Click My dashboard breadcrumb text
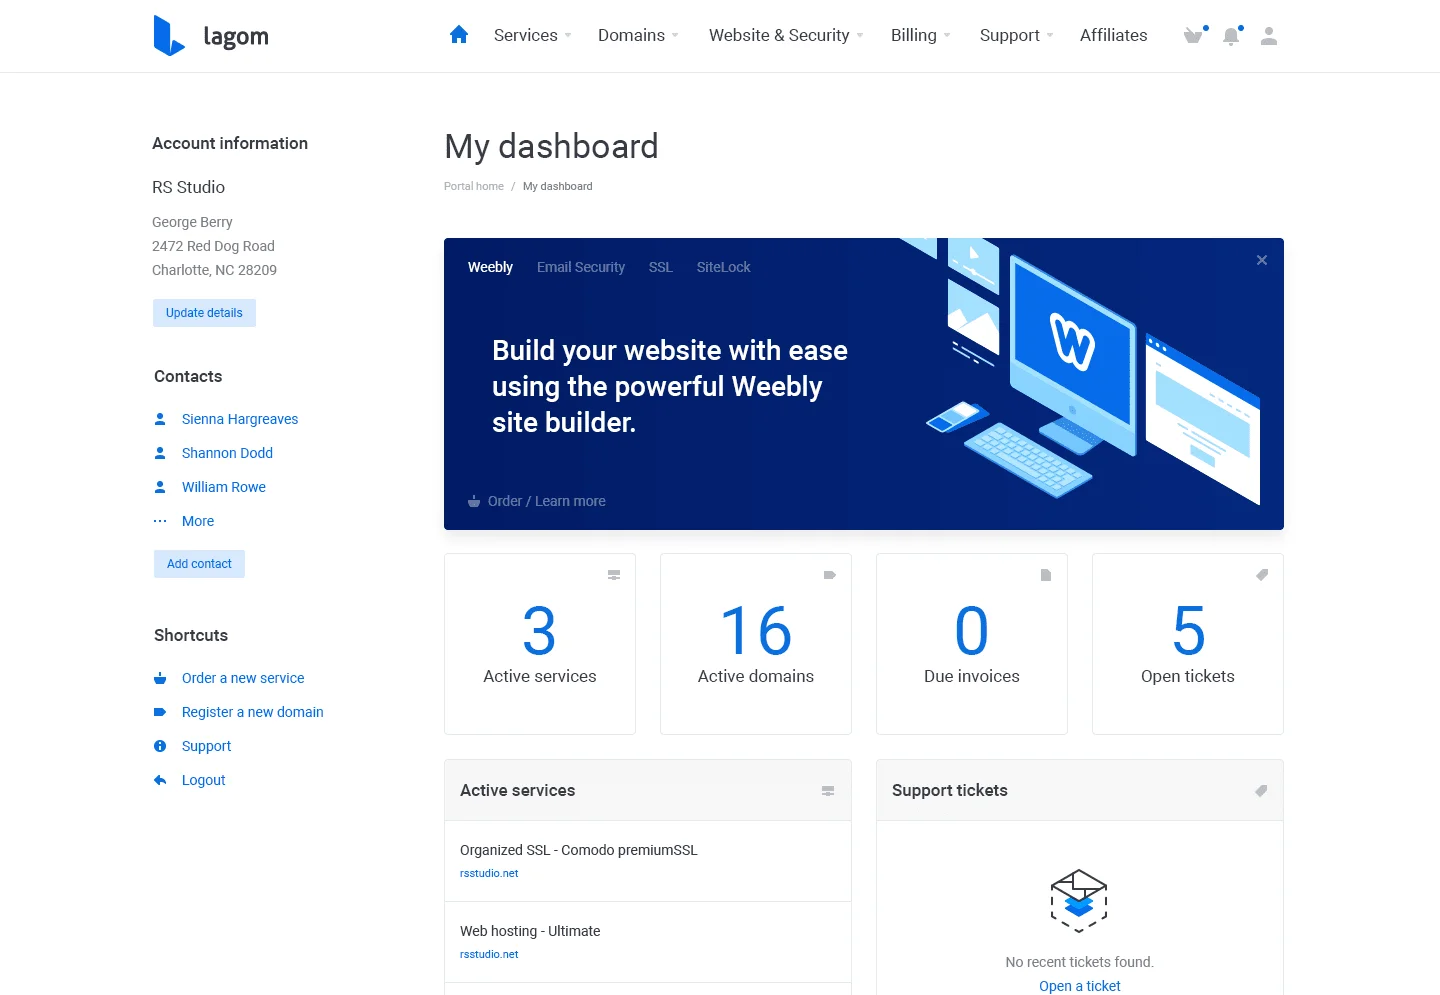The height and width of the screenshot is (995, 1440). tap(558, 186)
